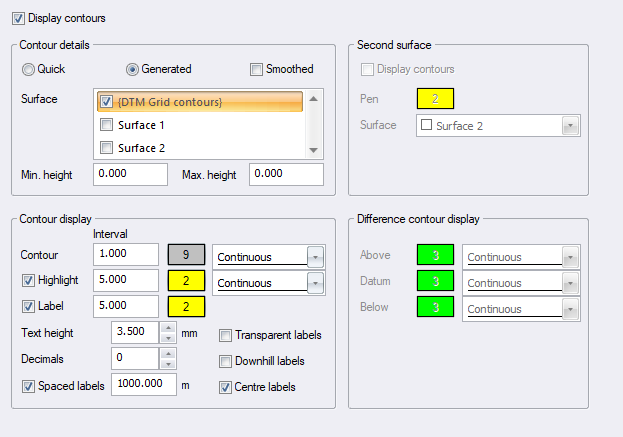The height and width of the screenshot is (437, 623).
Task: Open the yellow Label pen color swatch
Action: pos(186,307)
